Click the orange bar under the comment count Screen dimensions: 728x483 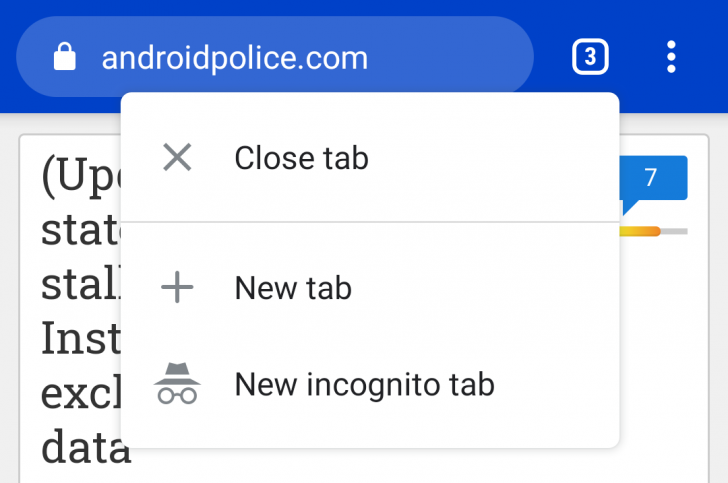640,231
